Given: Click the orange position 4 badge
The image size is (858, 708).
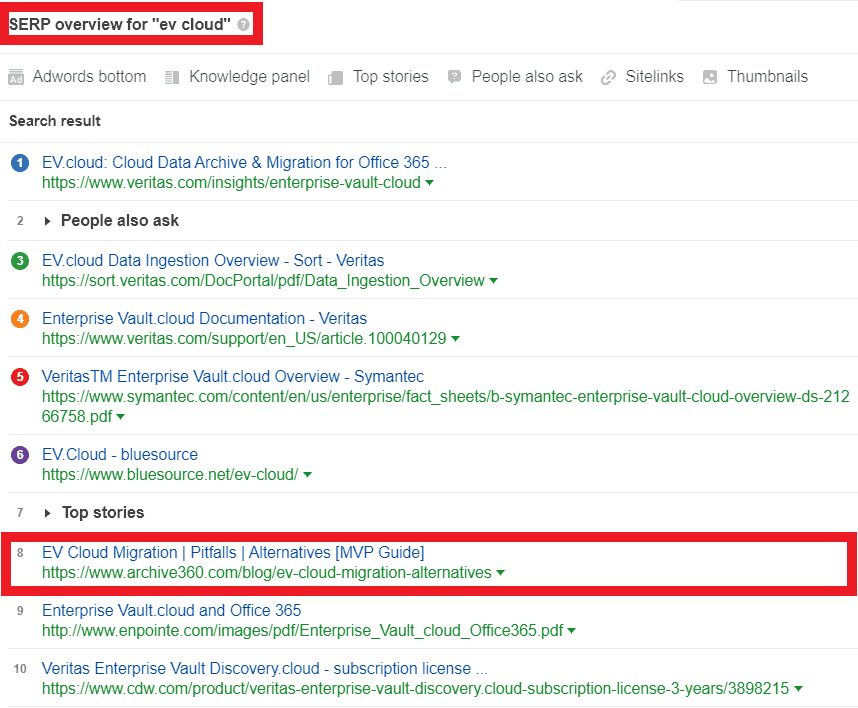Looking at the screenshot, I should coord(20,319).
